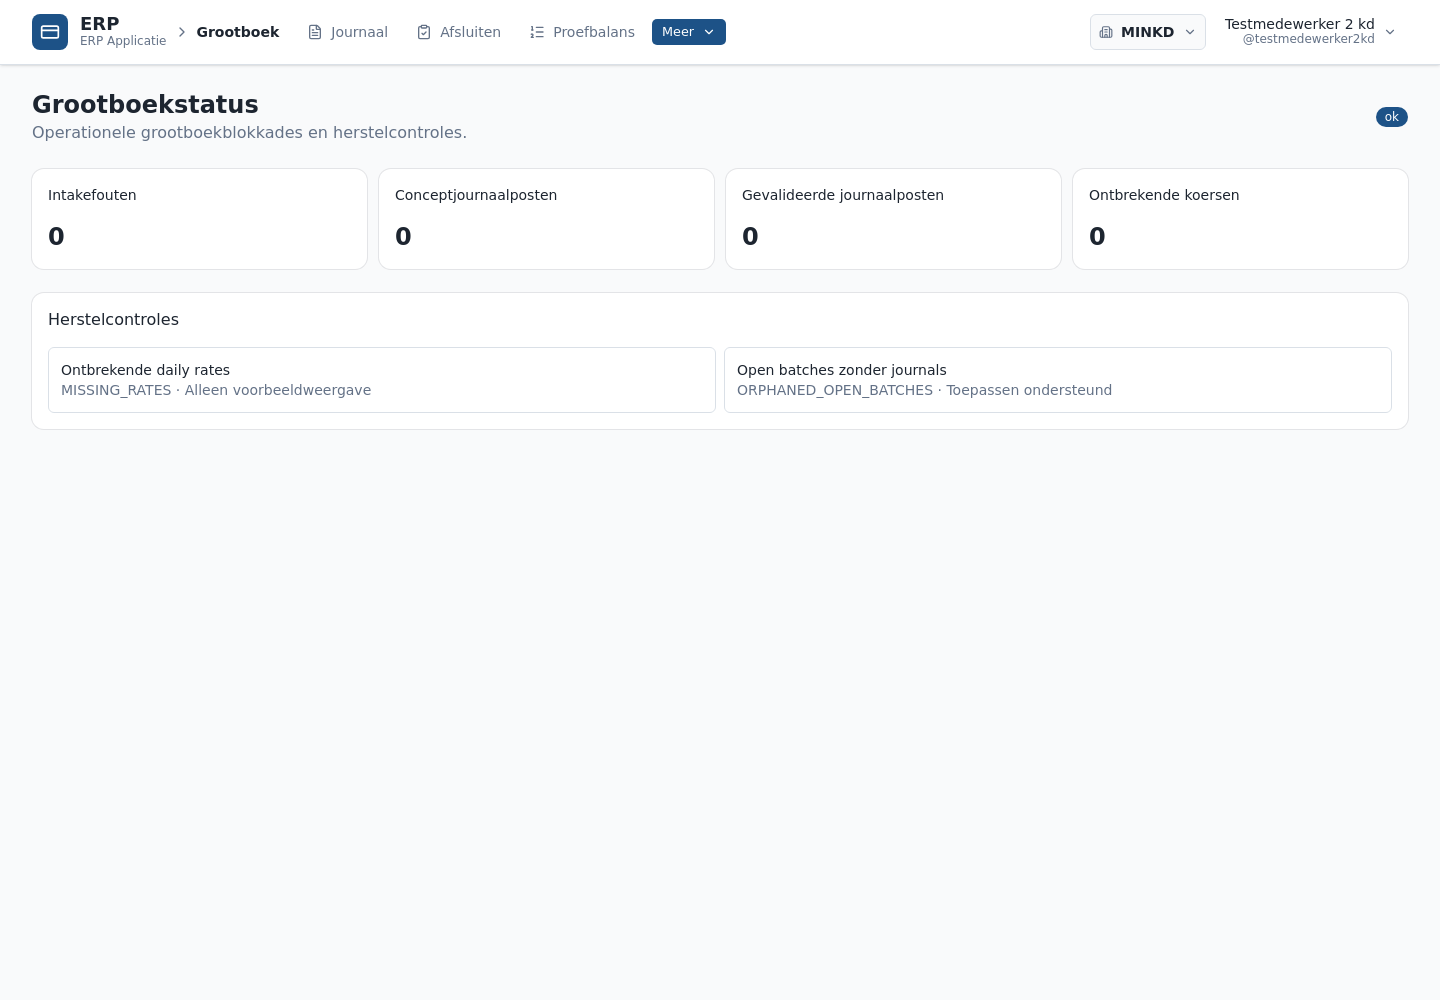Click the breadcrumb chevron before Grootboek
1440x1000 pixels.
(x=182, y=32)
